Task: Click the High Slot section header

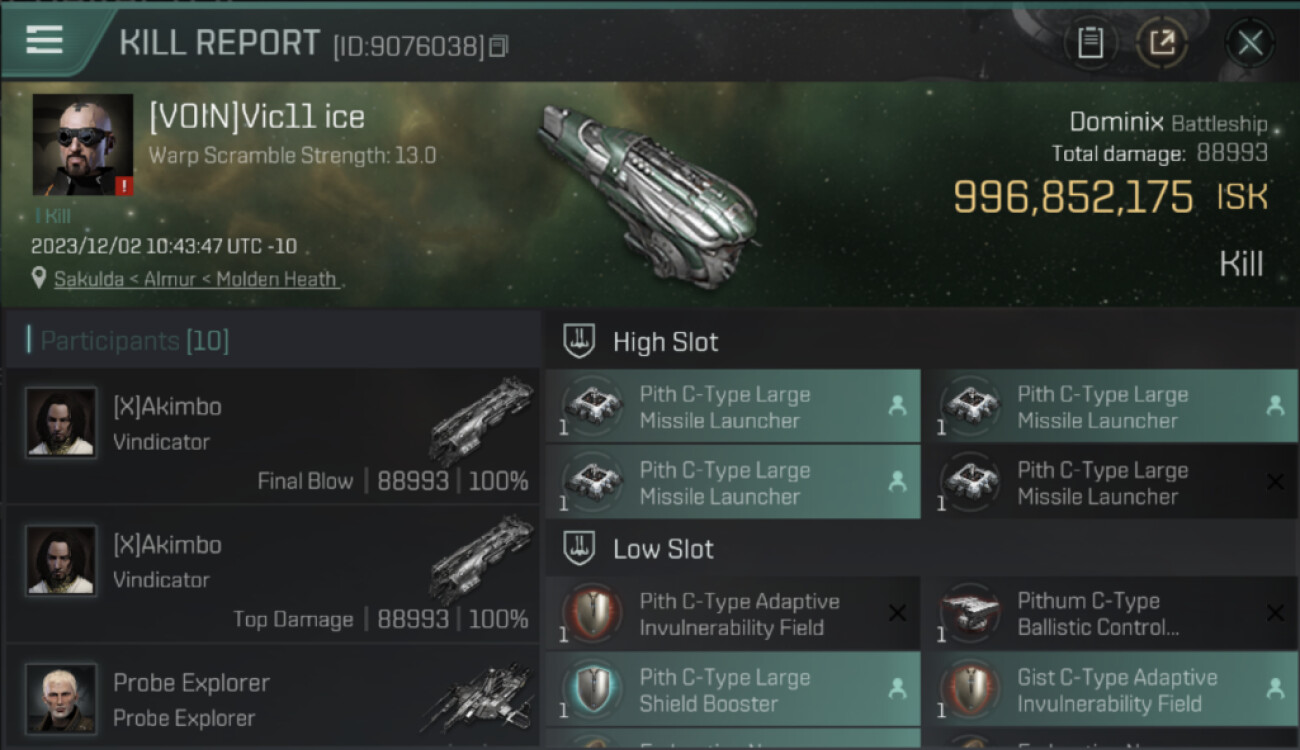Action: pos(665,342)
